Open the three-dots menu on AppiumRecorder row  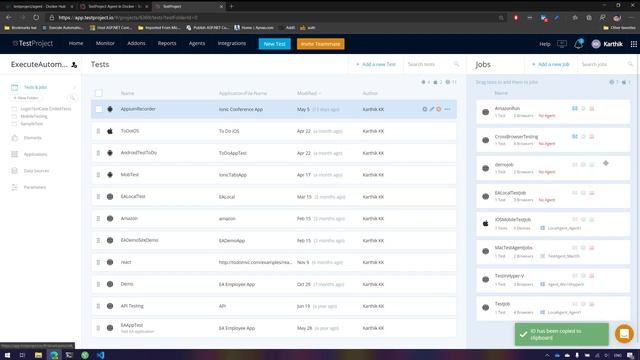click(447, 109)
